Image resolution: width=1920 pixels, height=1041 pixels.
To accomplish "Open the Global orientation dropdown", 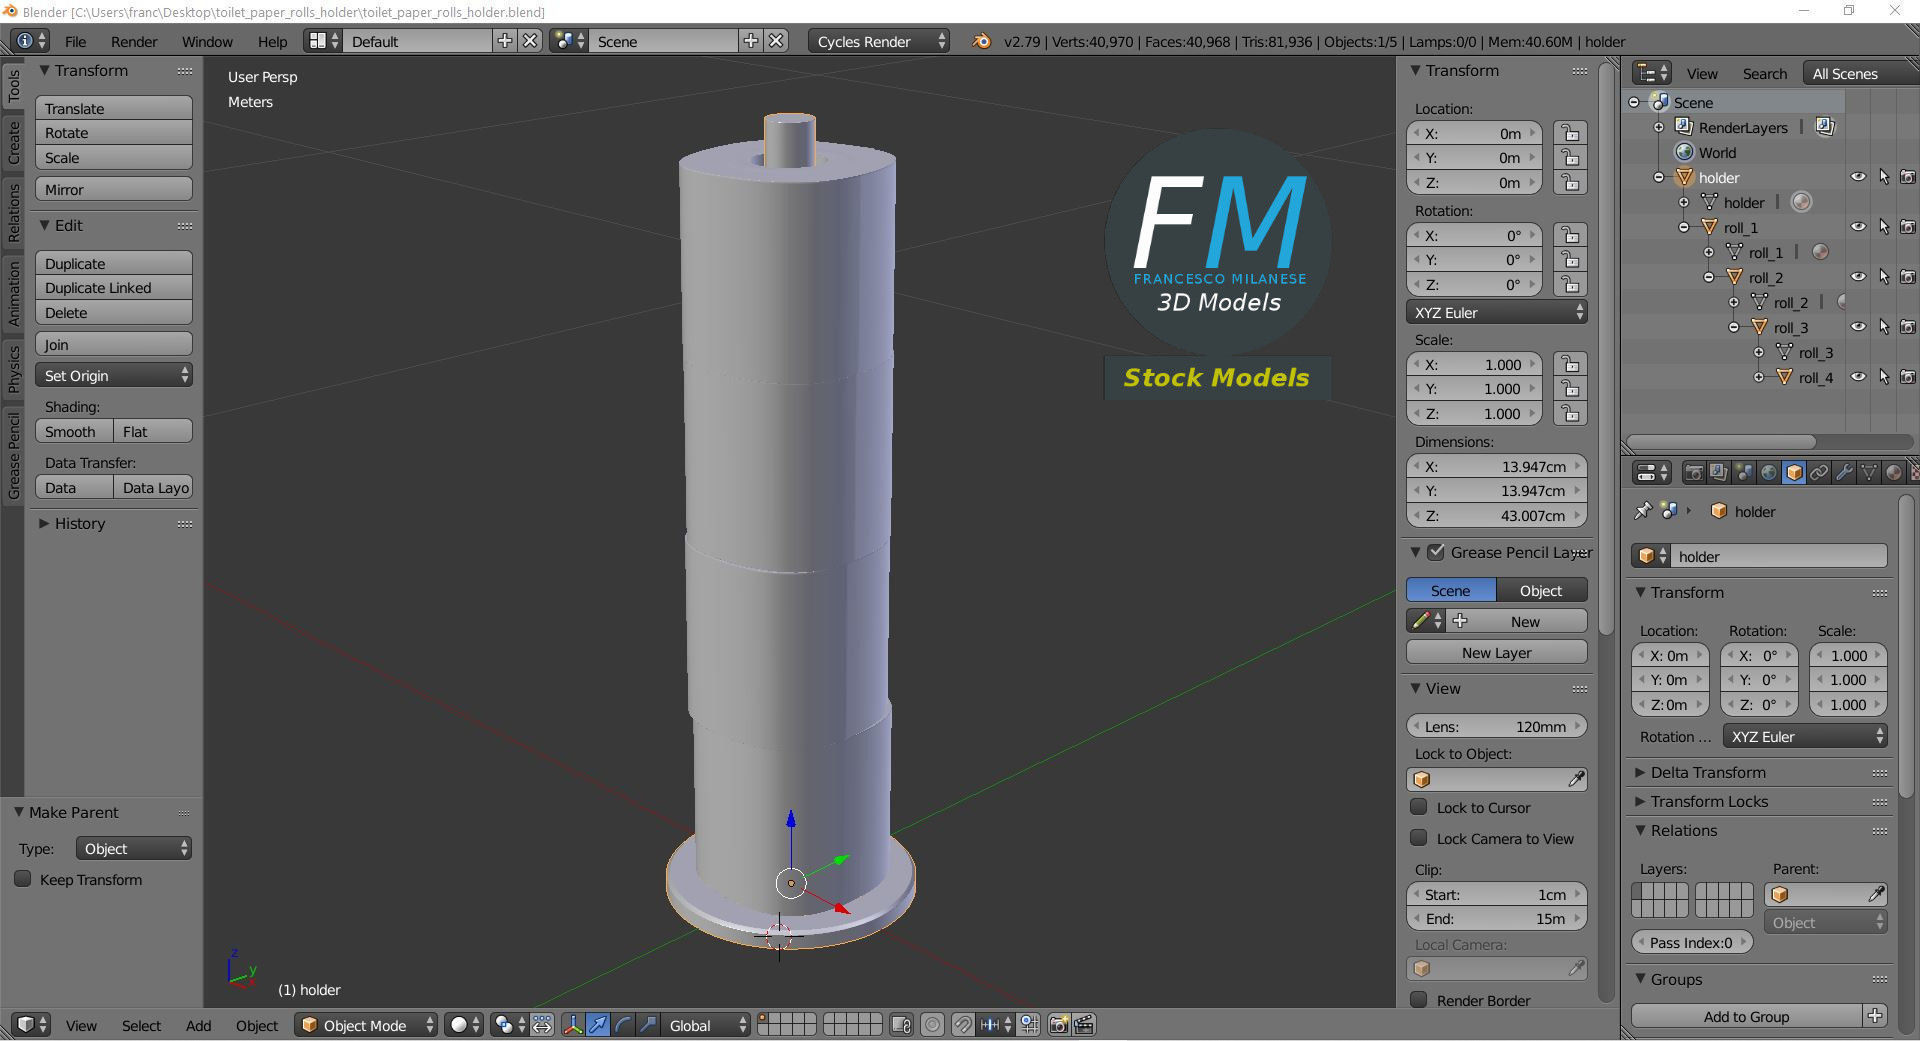I will point(706,1025).
